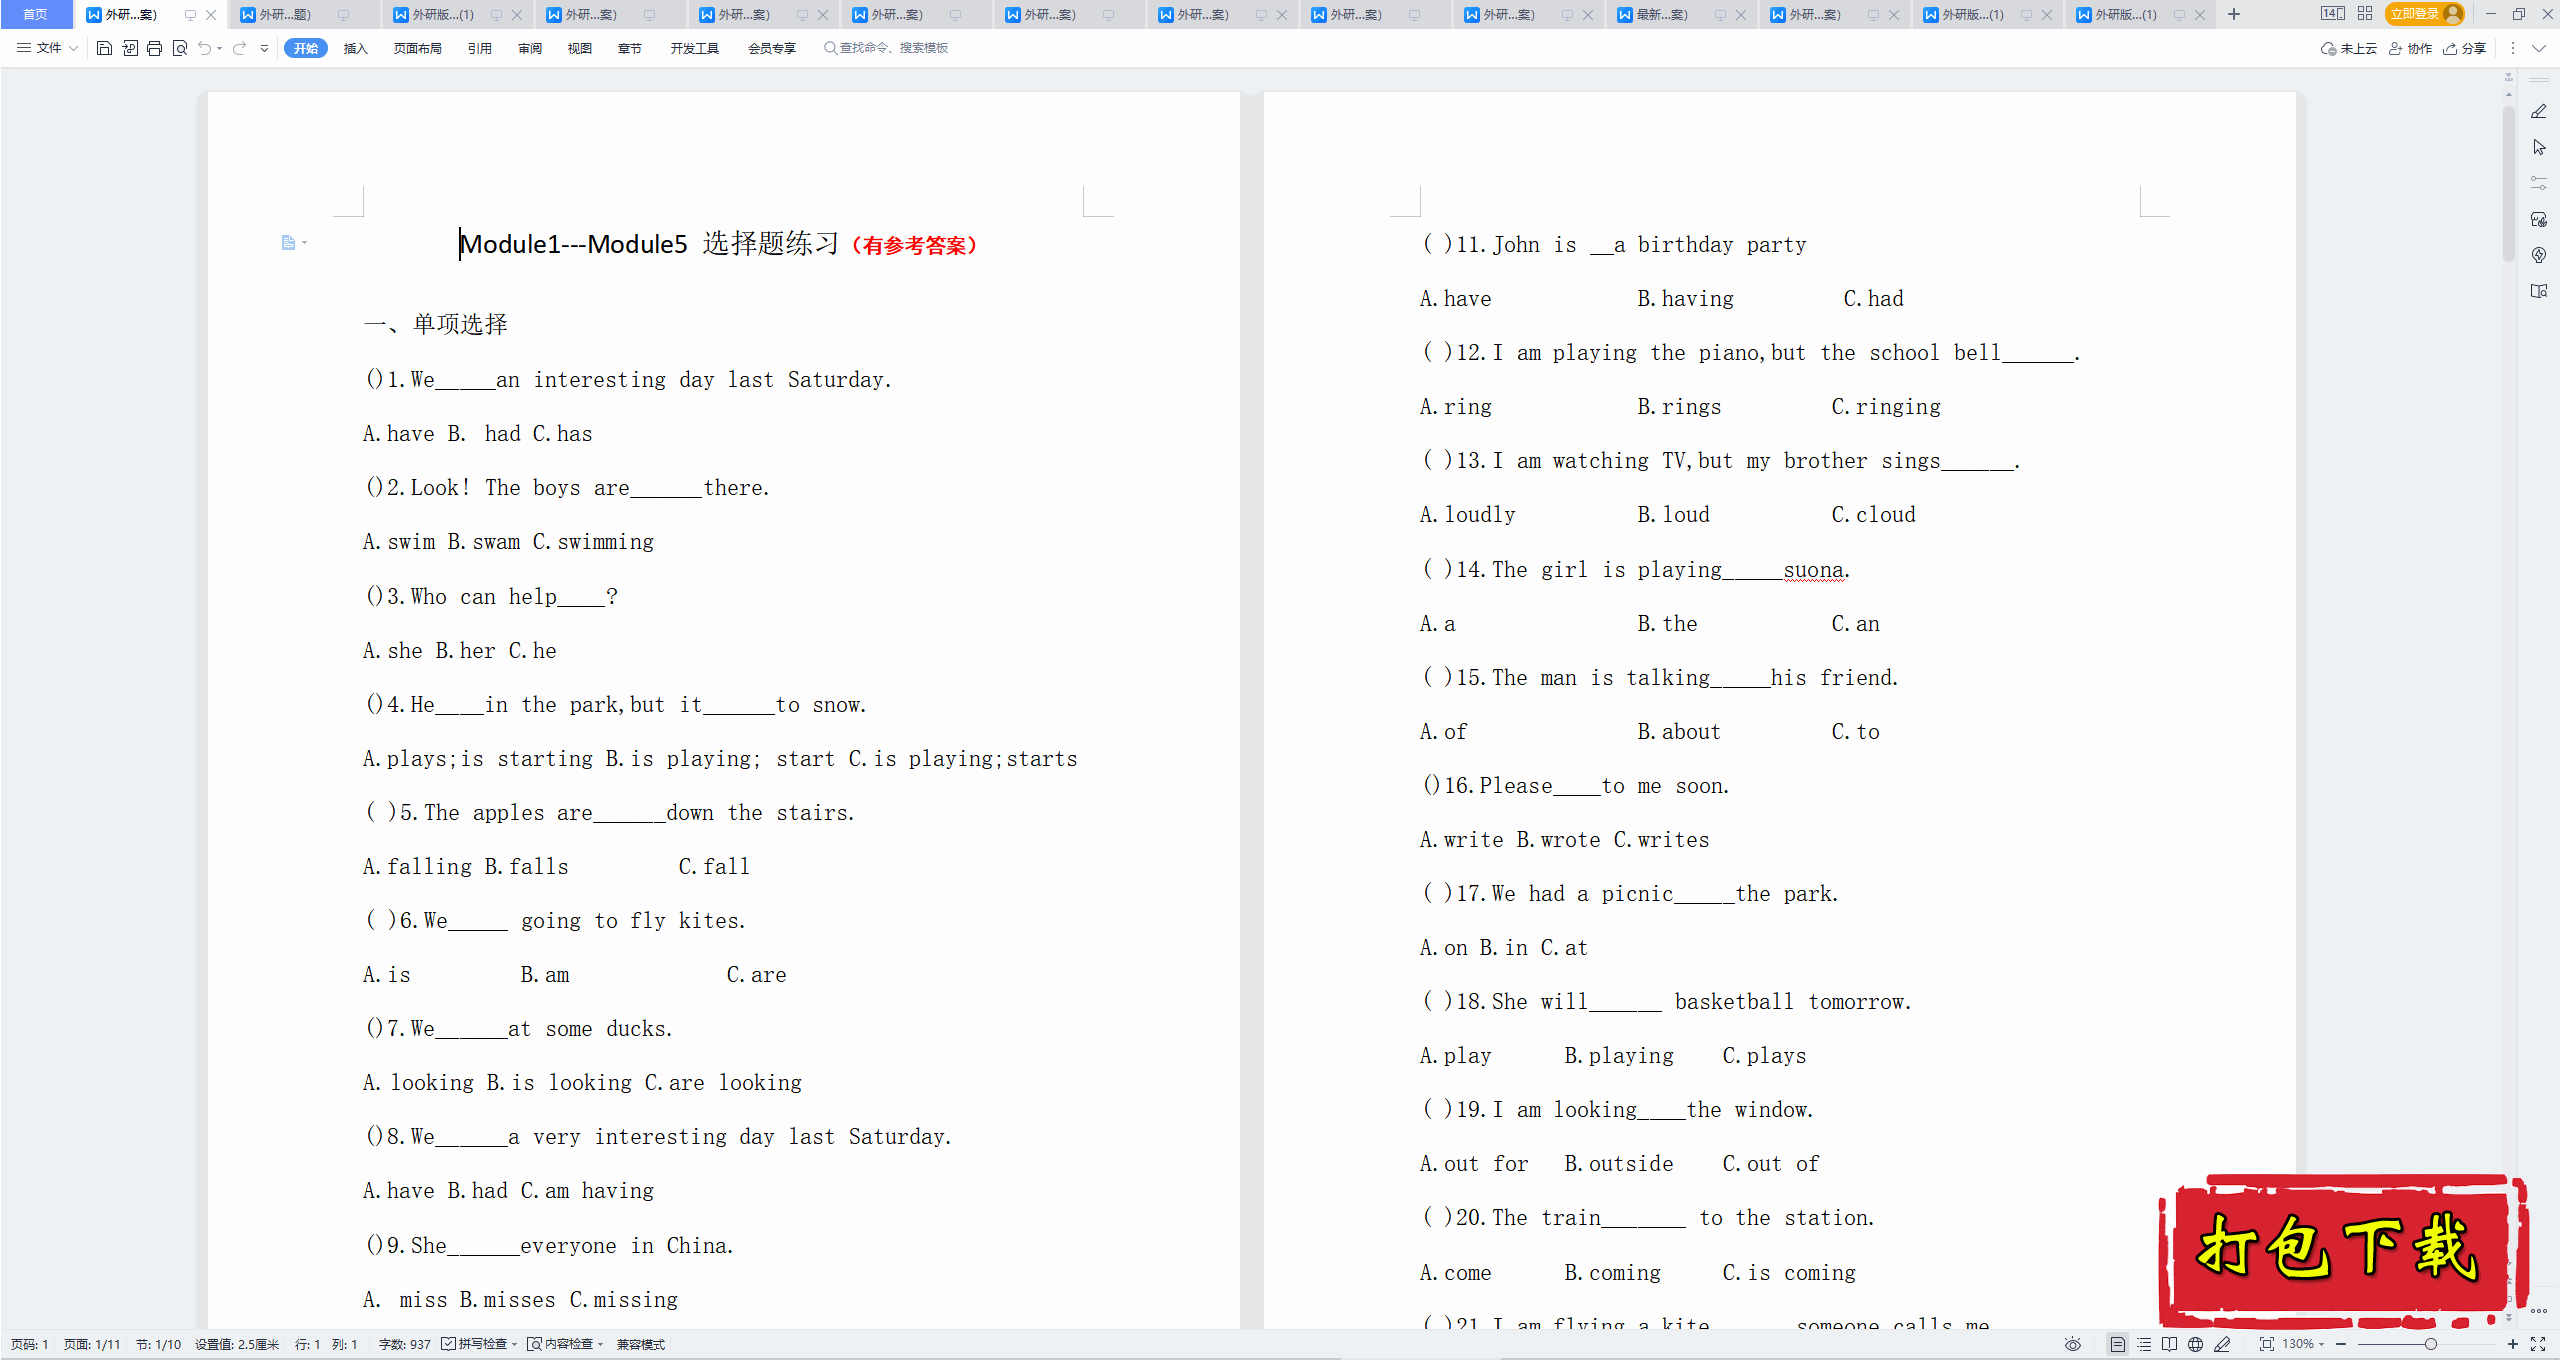2560x1360 pixels.
Task: Click the 未上云 cloud status button
Action: tap(2349, 48)
